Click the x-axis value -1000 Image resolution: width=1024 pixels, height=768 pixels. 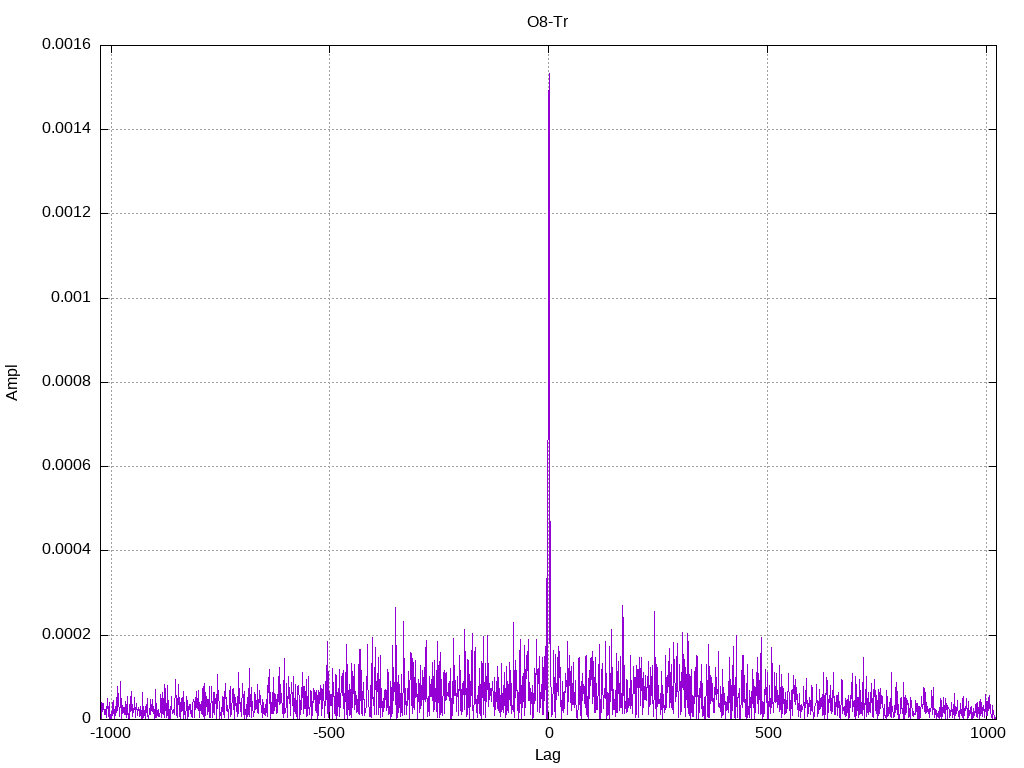109,733
